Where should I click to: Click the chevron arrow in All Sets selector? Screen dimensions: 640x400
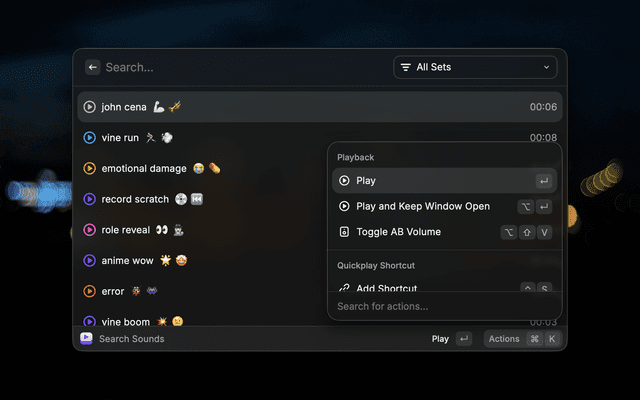[546, 67]
